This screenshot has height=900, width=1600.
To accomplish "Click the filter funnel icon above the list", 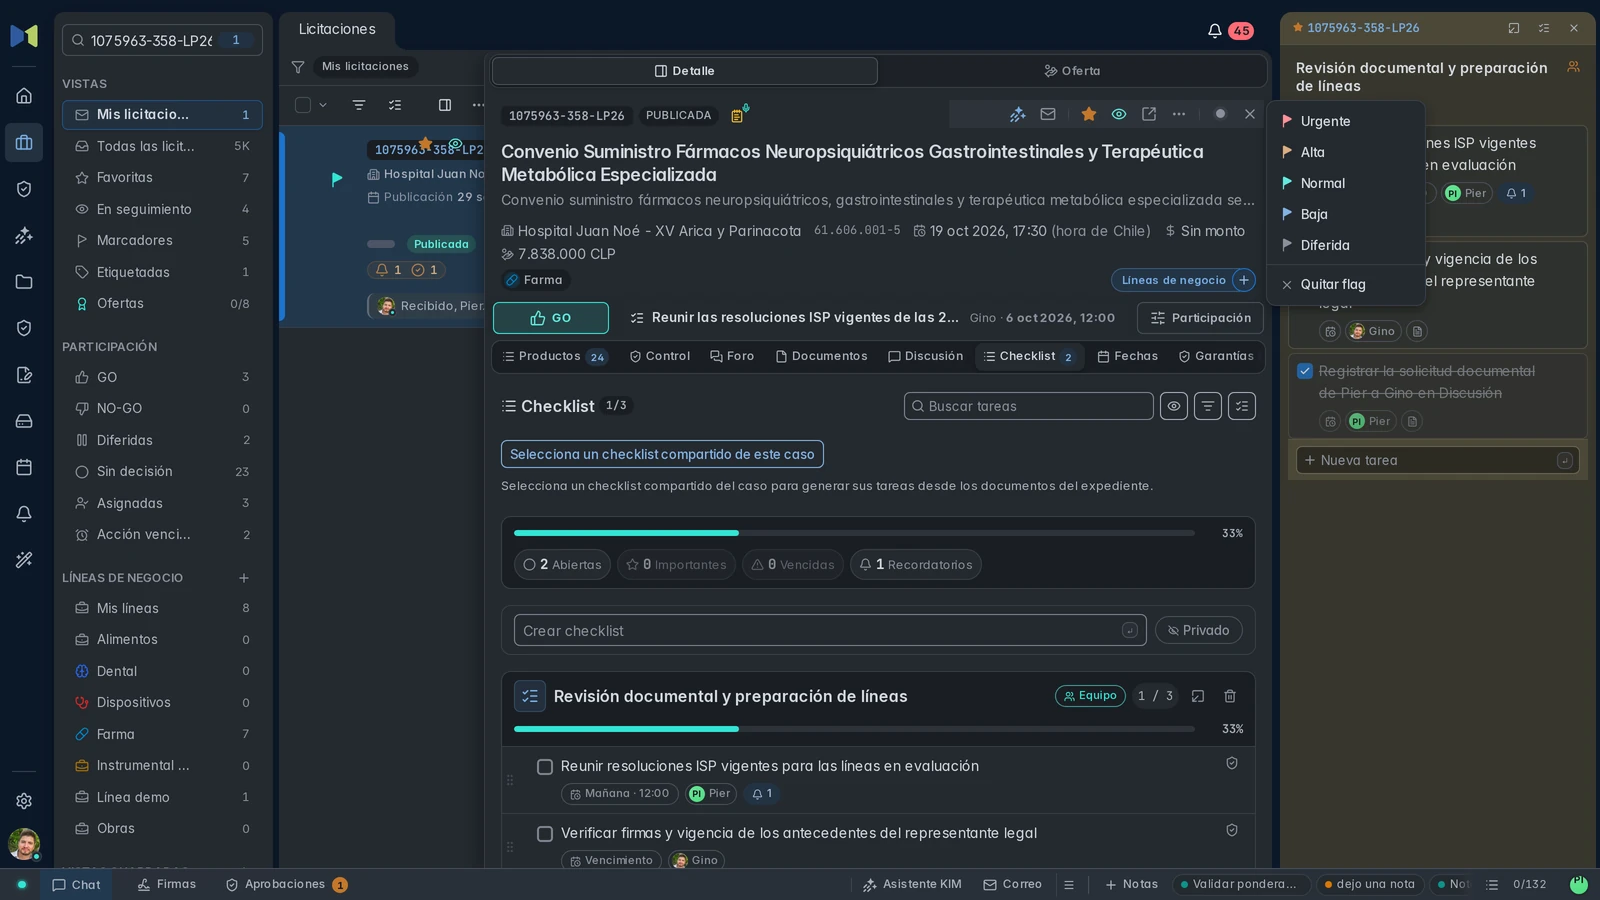I will (x=298, y=67).
